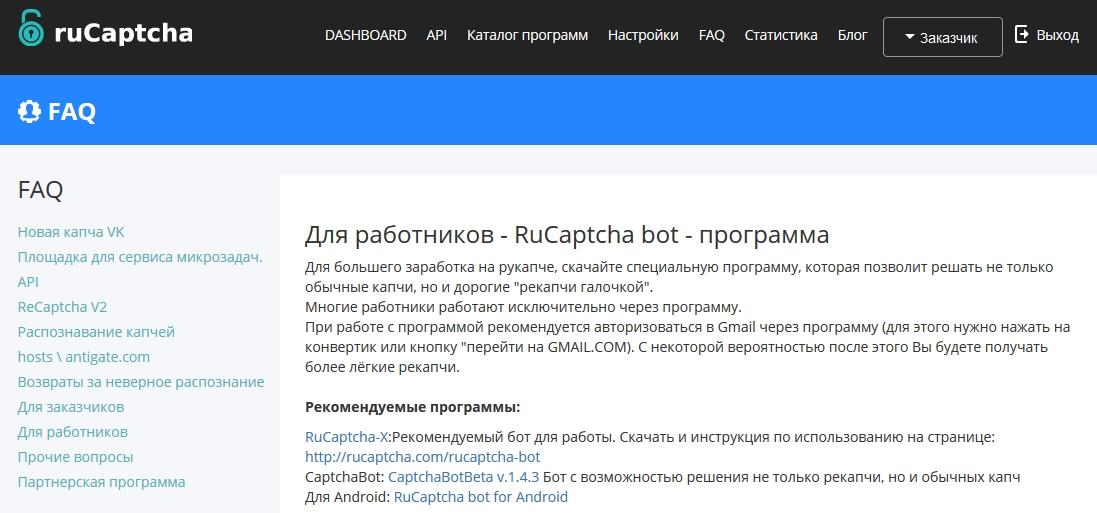This screenshot has height=513, width=1097.
Task: Open Распознавание капчей sidebar link
Action: pos(96,332)
